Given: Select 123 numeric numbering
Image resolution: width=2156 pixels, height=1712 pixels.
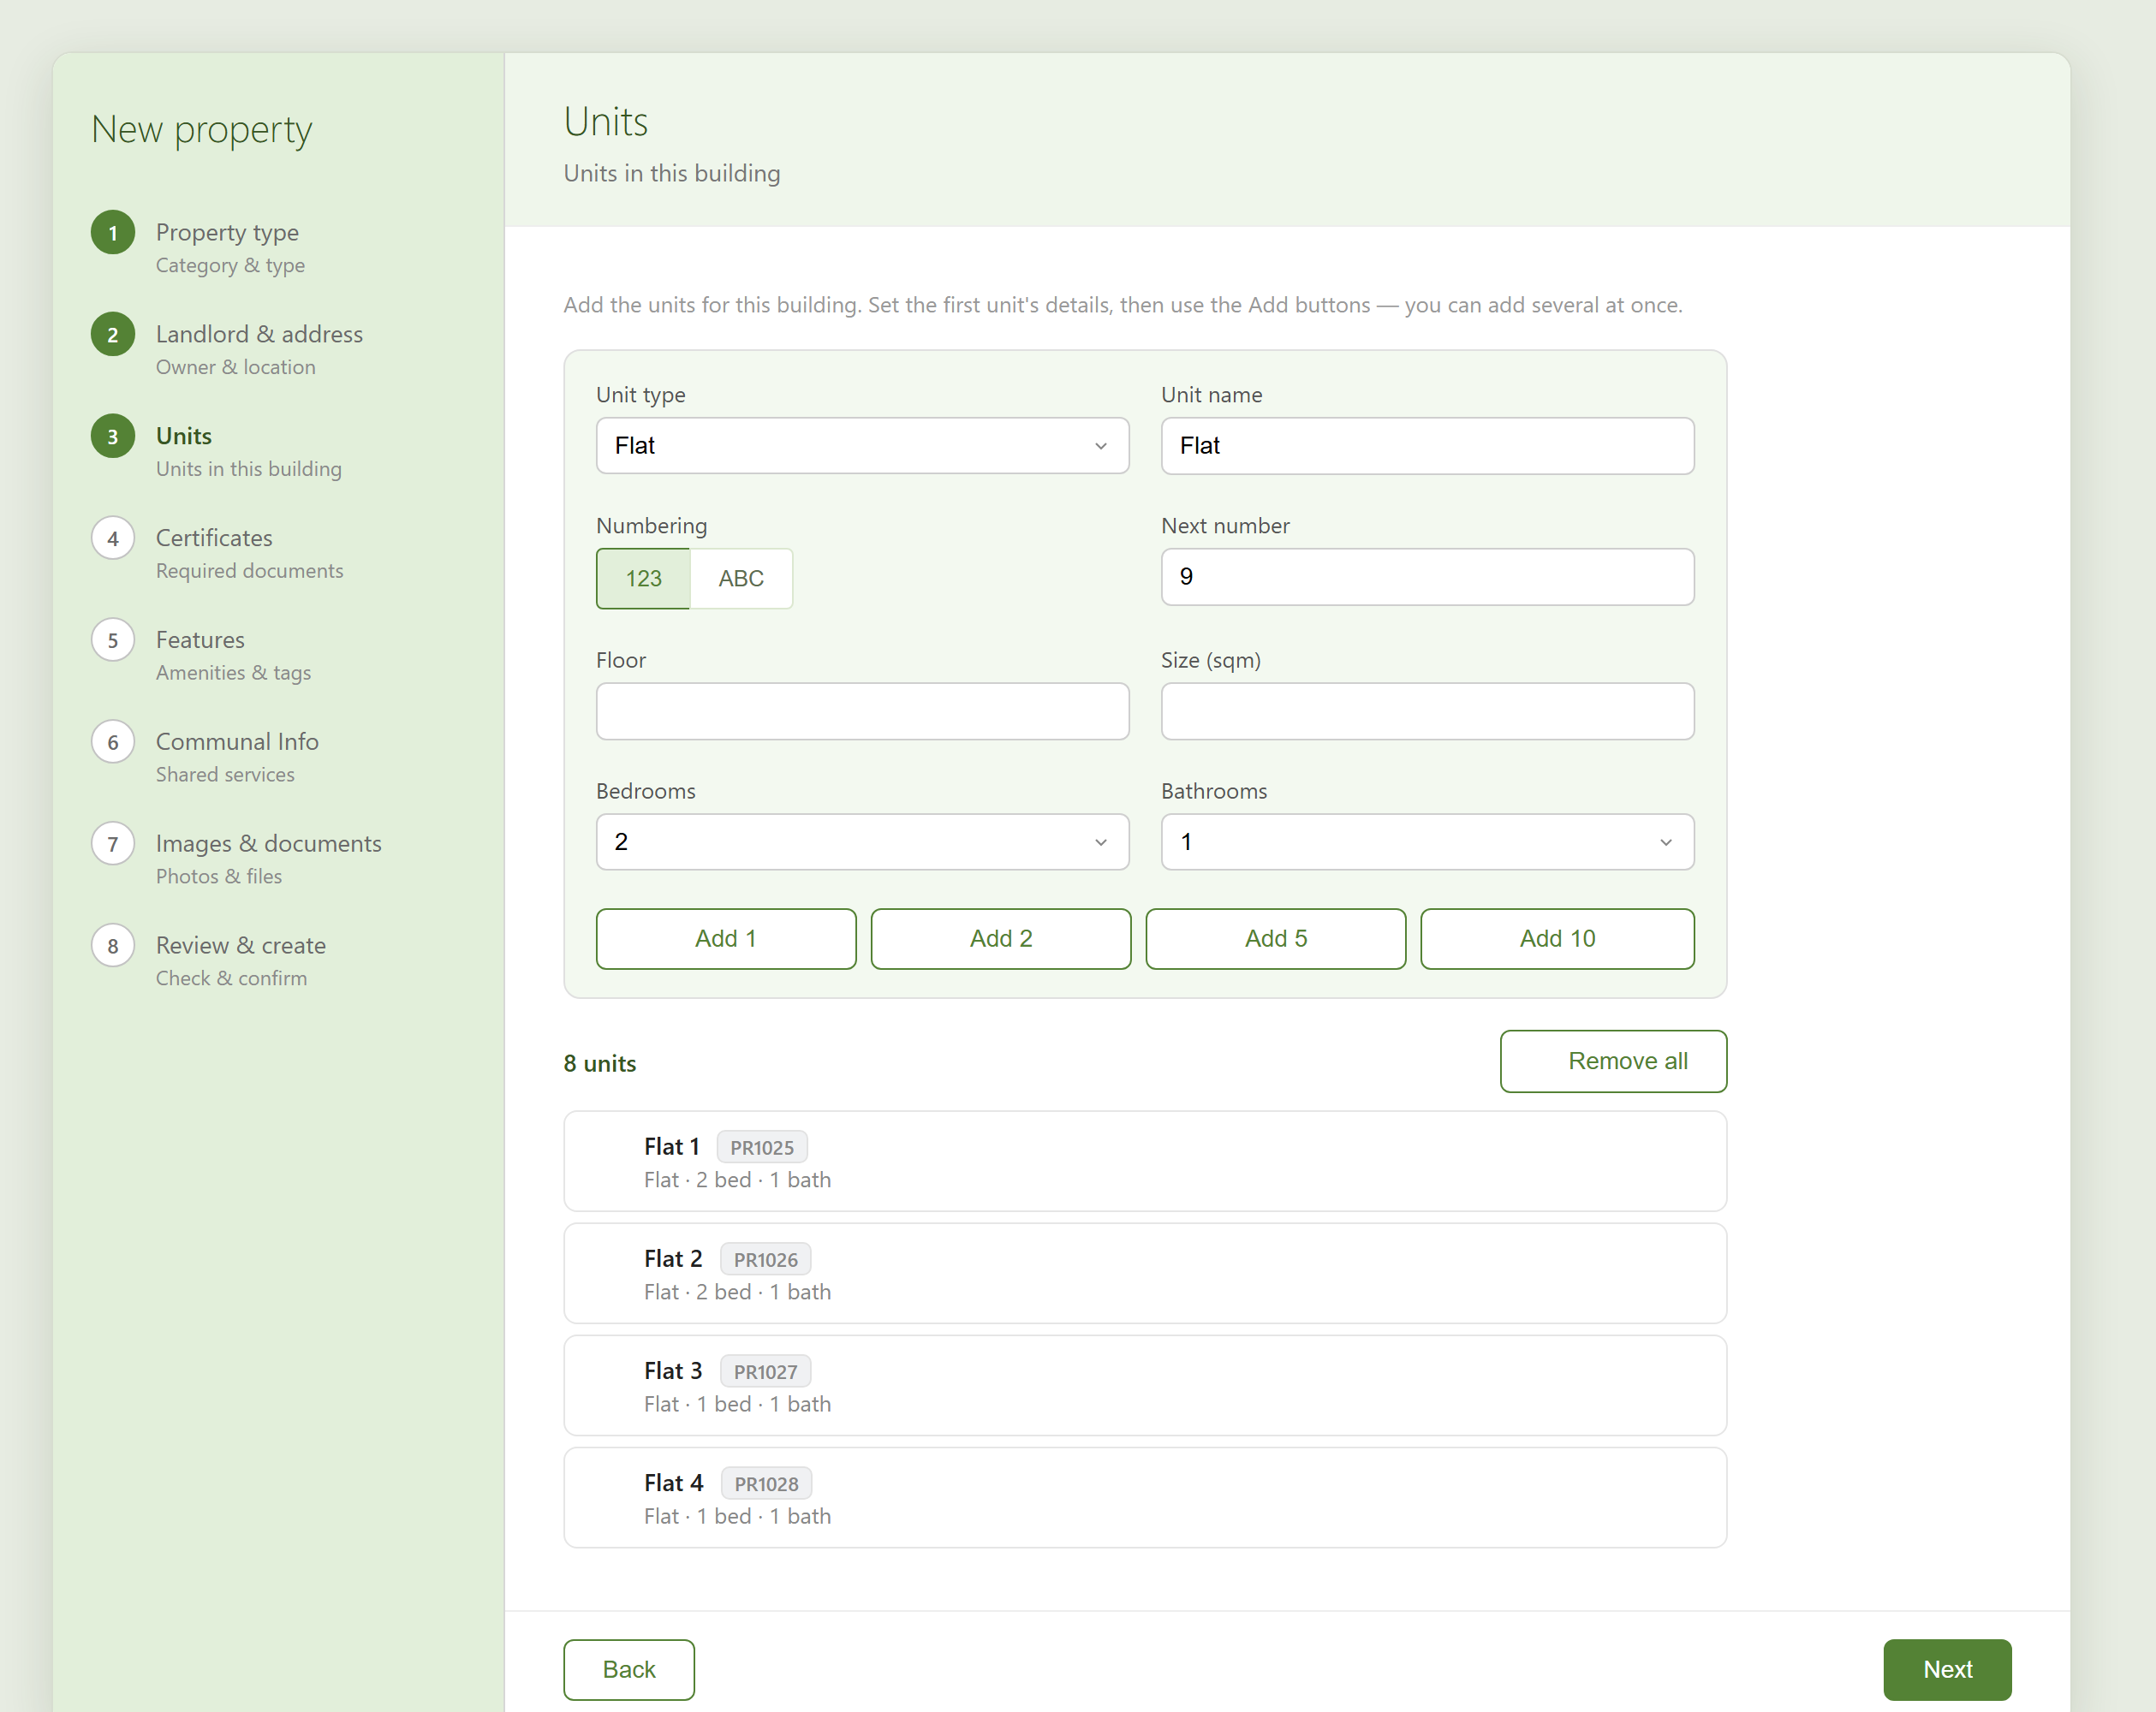Looking at the screenshot, I should tap(643, 578).
